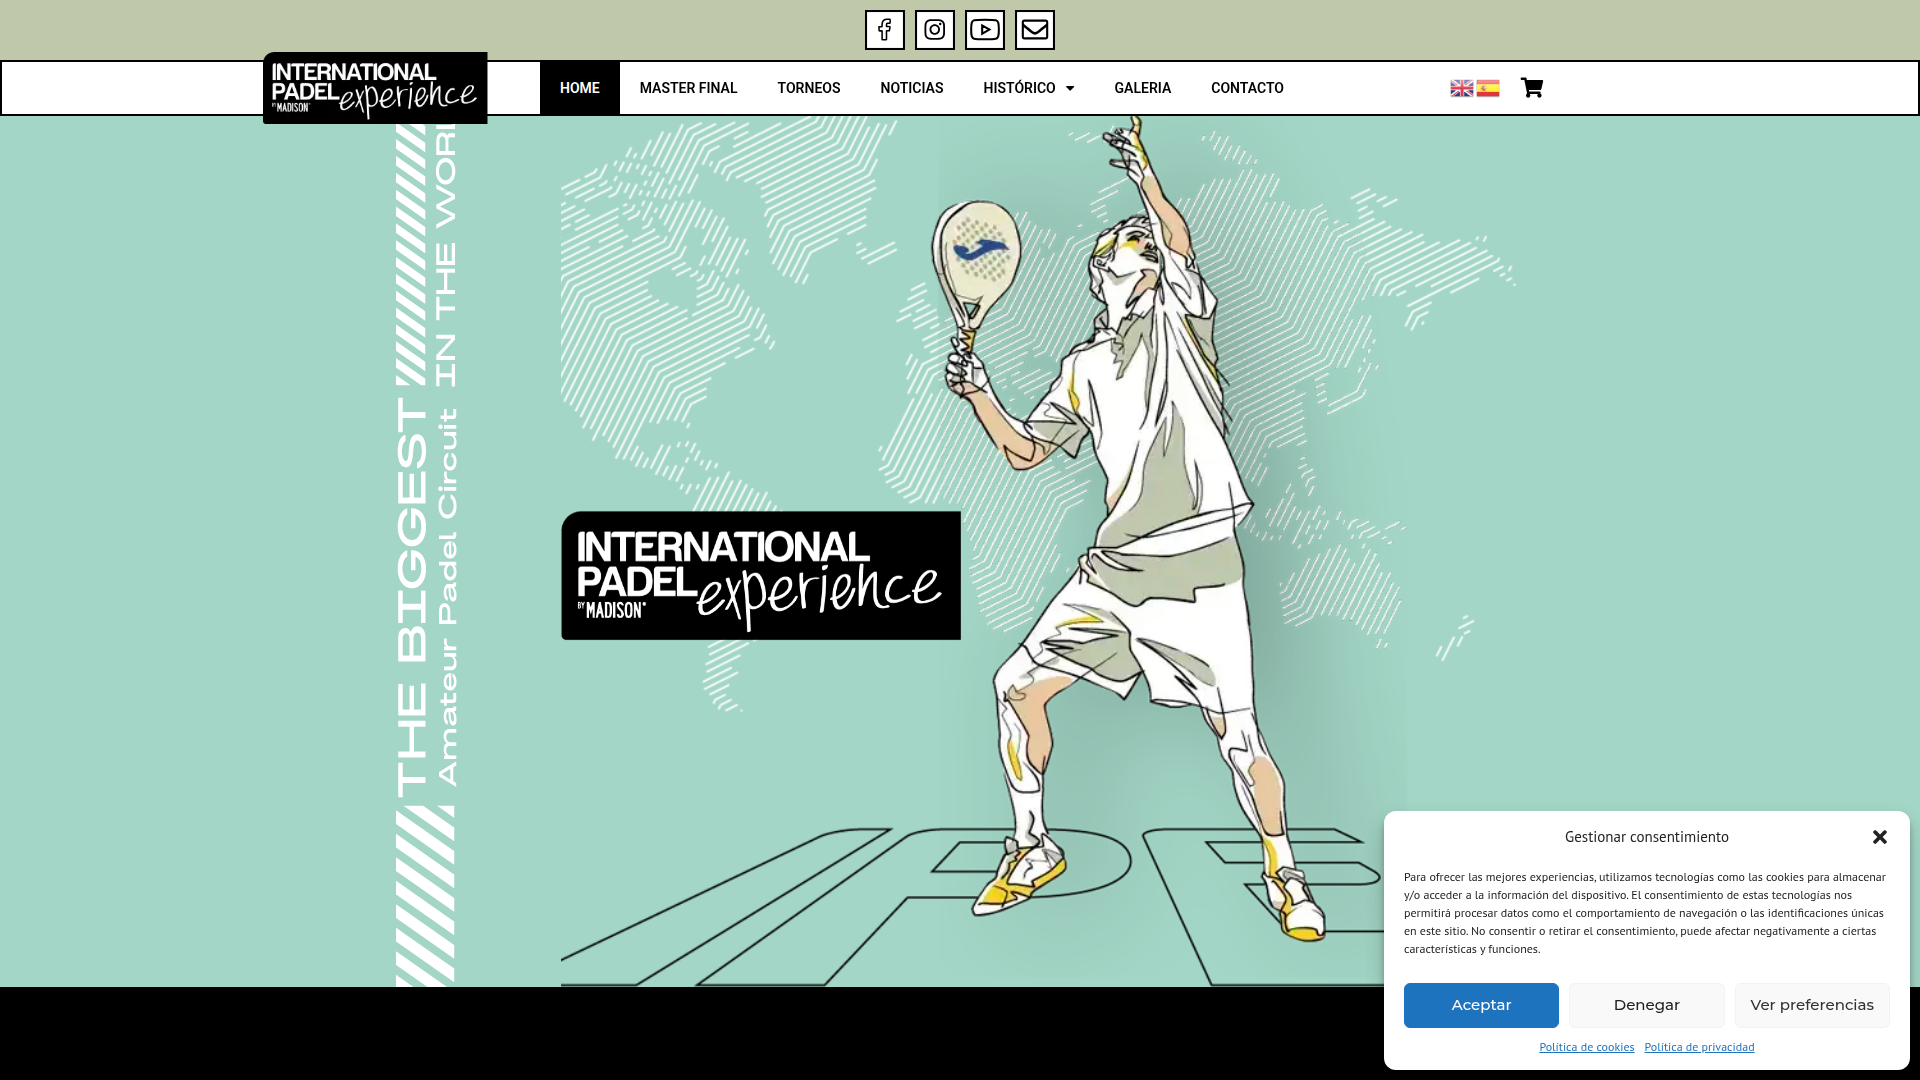Open the shopping cart icon
Screen dimensions: 1920x1080
[1531, 88]
